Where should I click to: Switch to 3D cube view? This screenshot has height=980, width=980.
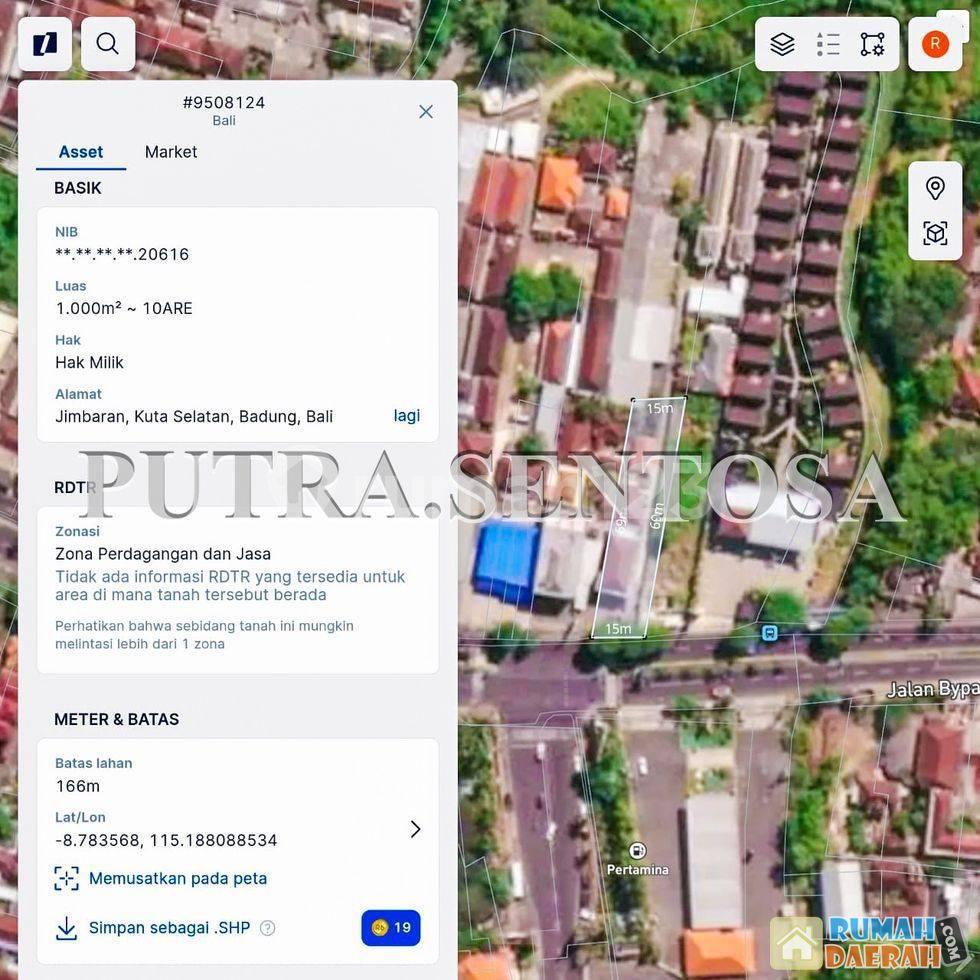(935, 234)
